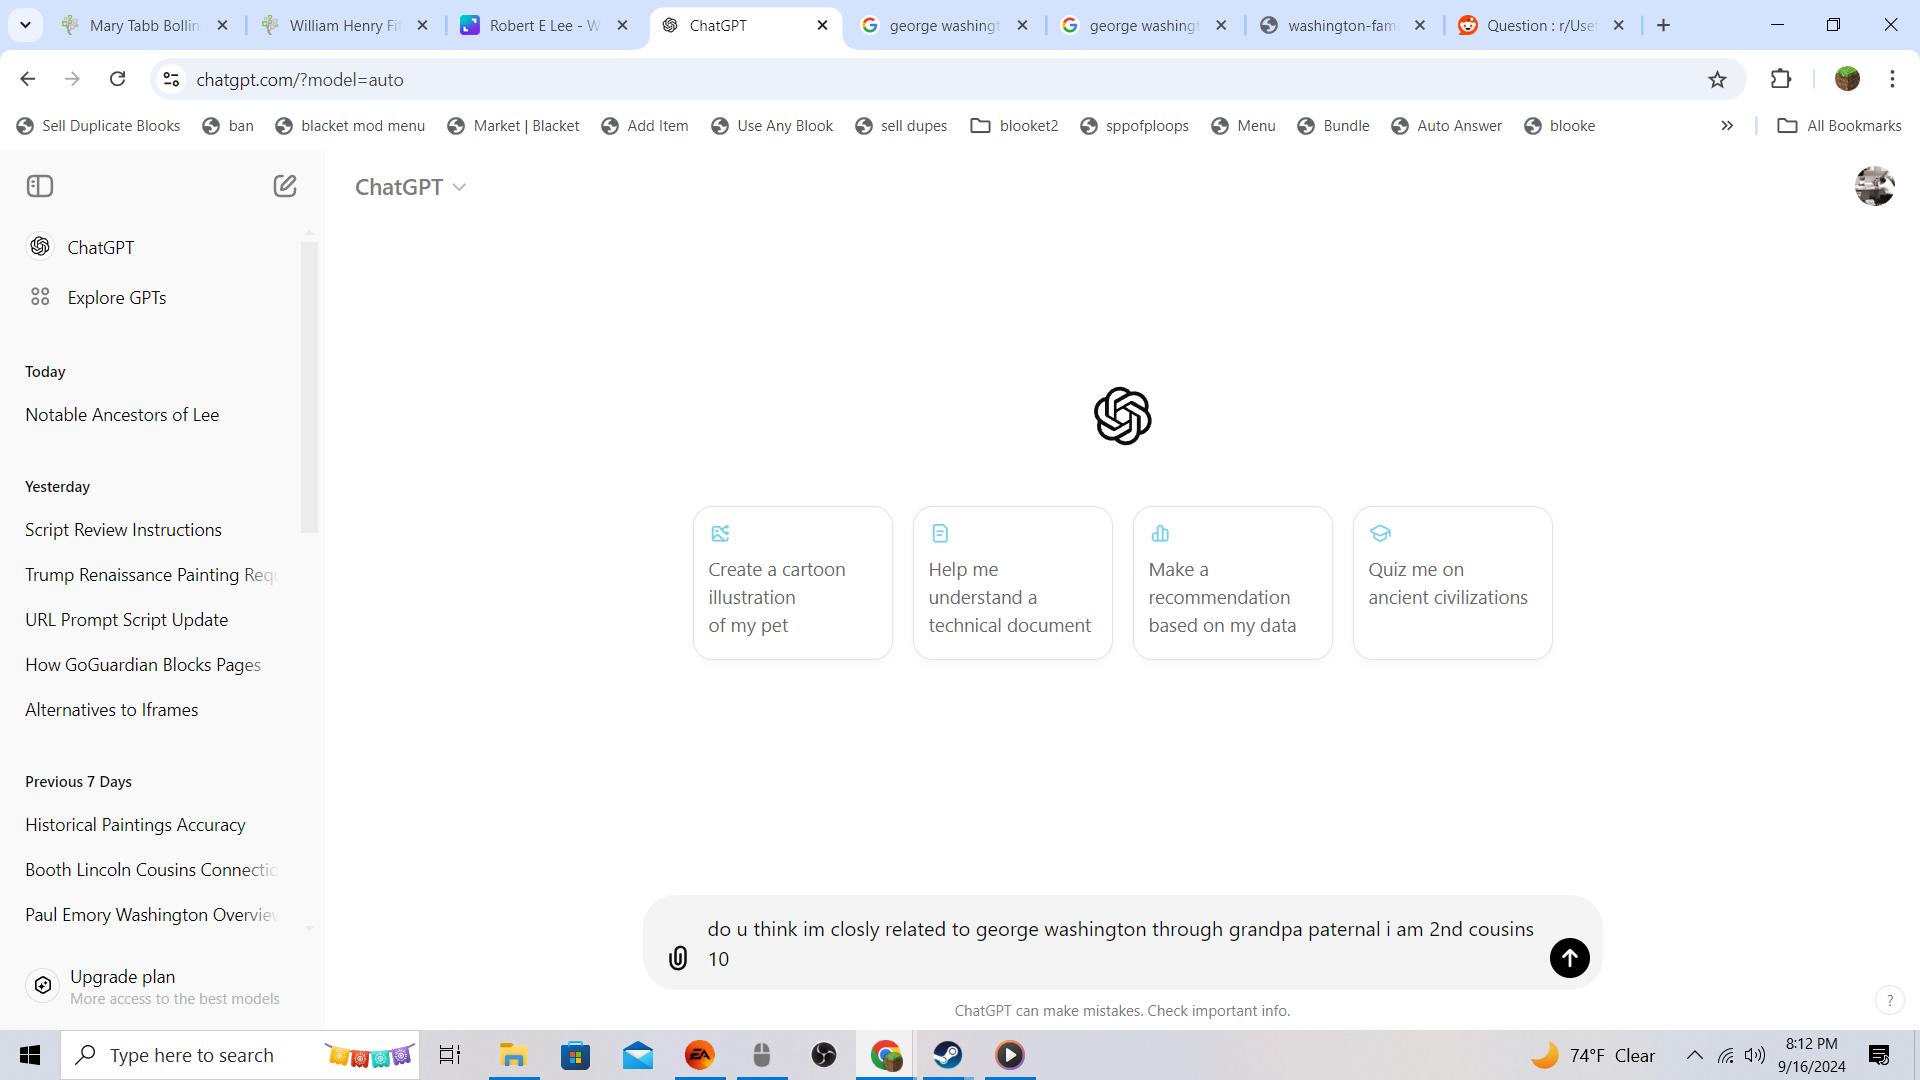Select the cartoon illustration of my pet card
Image resolution: width=1920 pixels, height=1080 pixels.
tap(793, 583)
